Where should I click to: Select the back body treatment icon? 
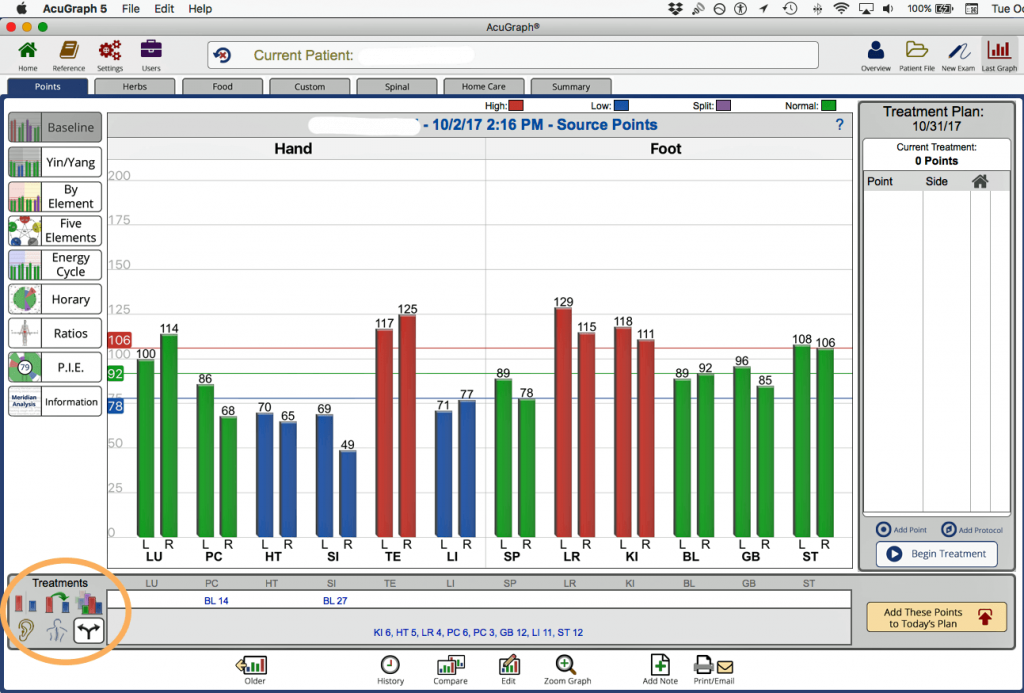tap(57, 631)
